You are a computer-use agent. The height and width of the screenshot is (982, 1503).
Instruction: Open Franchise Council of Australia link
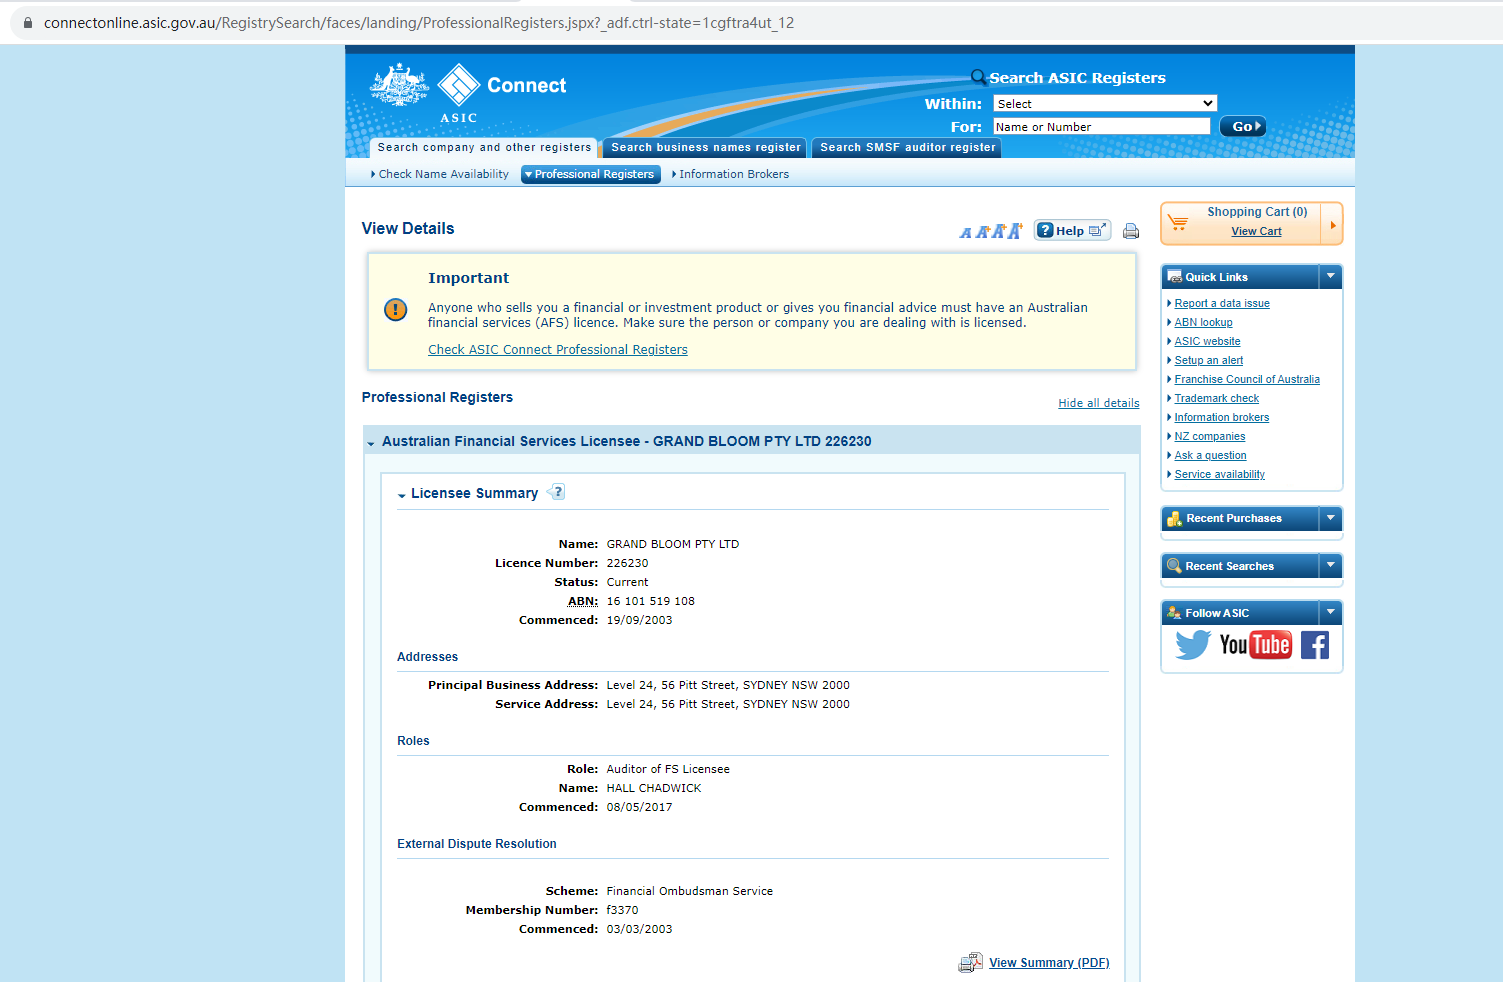1247,379
